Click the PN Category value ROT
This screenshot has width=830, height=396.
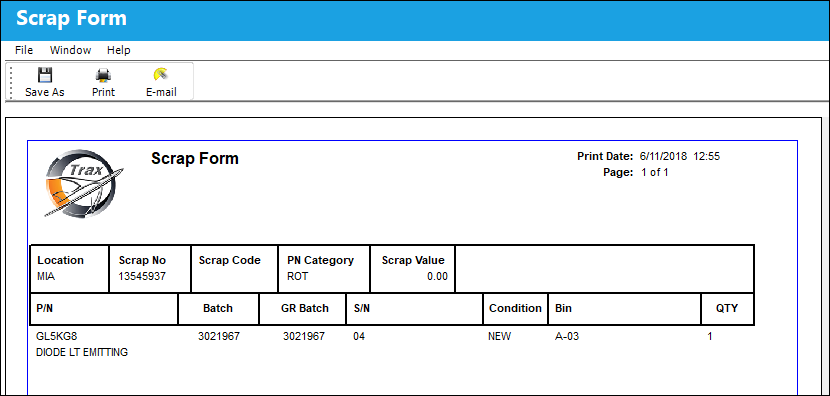[297, 276]
